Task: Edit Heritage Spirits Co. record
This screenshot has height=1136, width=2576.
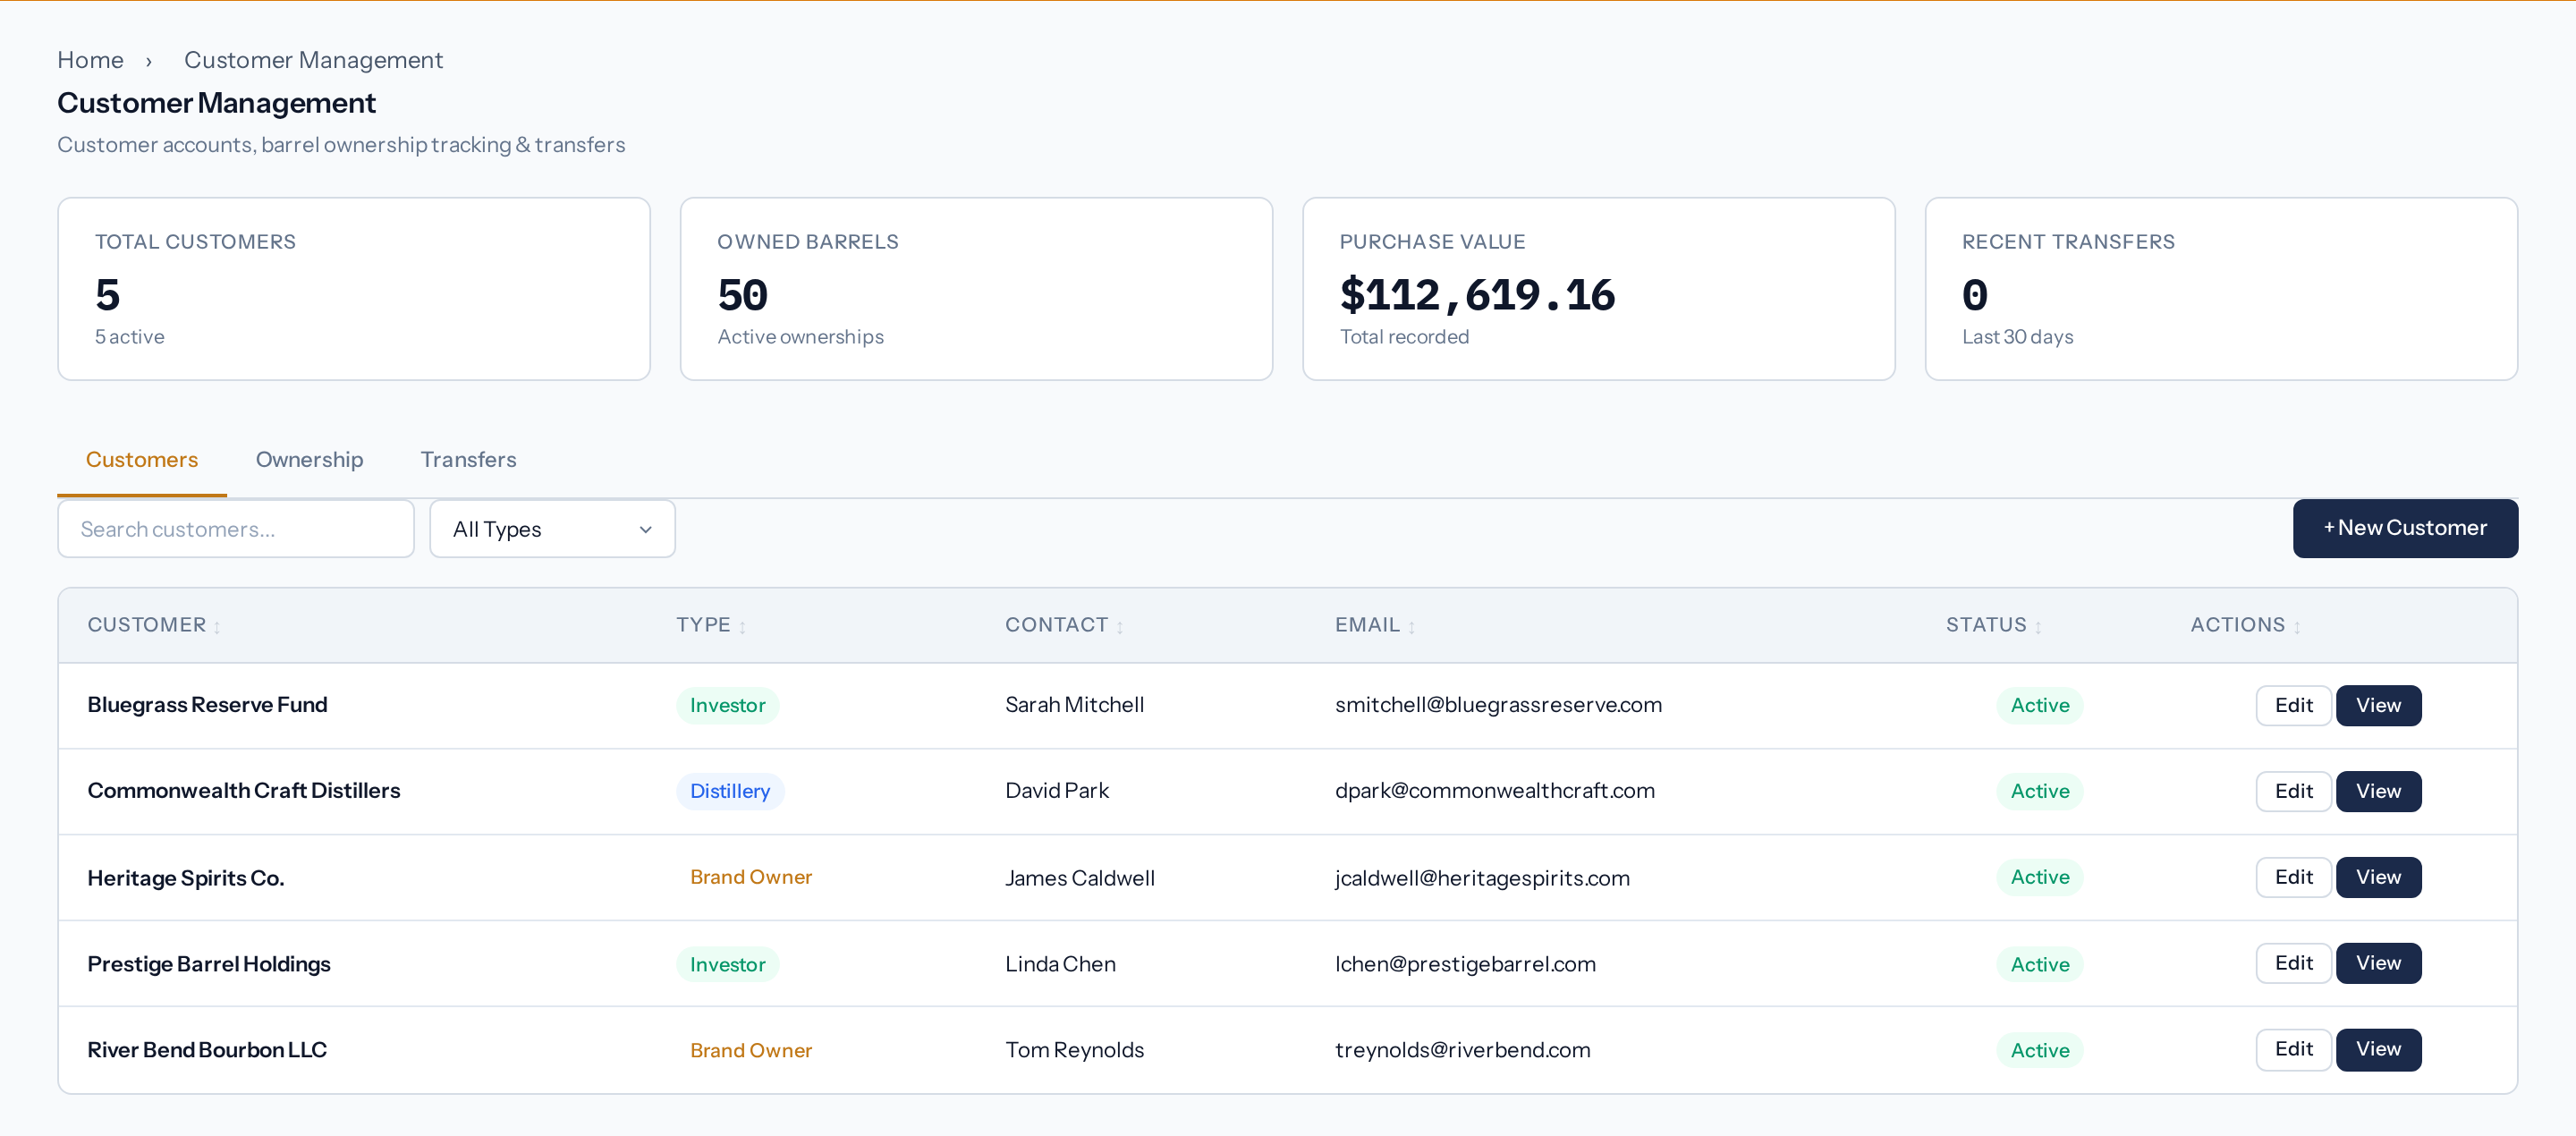Action: point(2293,877)
